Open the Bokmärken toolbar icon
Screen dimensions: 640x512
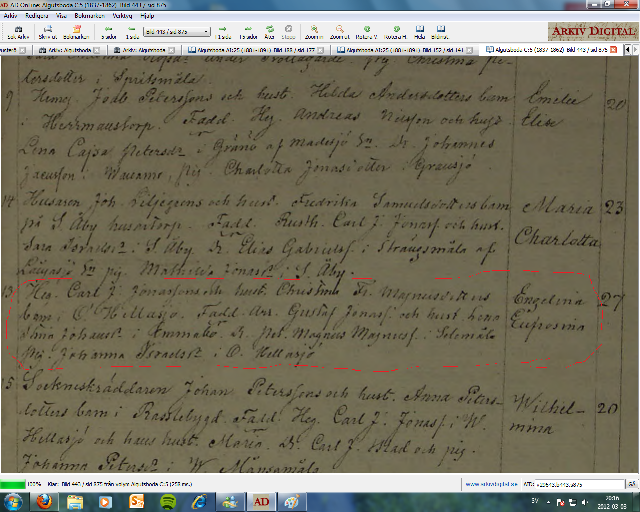coord(76,31)
